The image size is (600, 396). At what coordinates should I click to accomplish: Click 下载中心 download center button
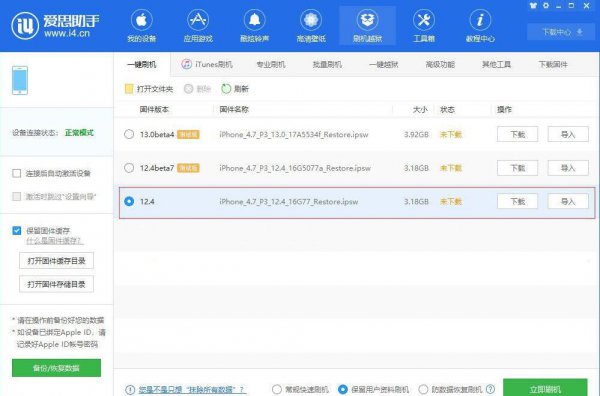click(x=561, y=32)
